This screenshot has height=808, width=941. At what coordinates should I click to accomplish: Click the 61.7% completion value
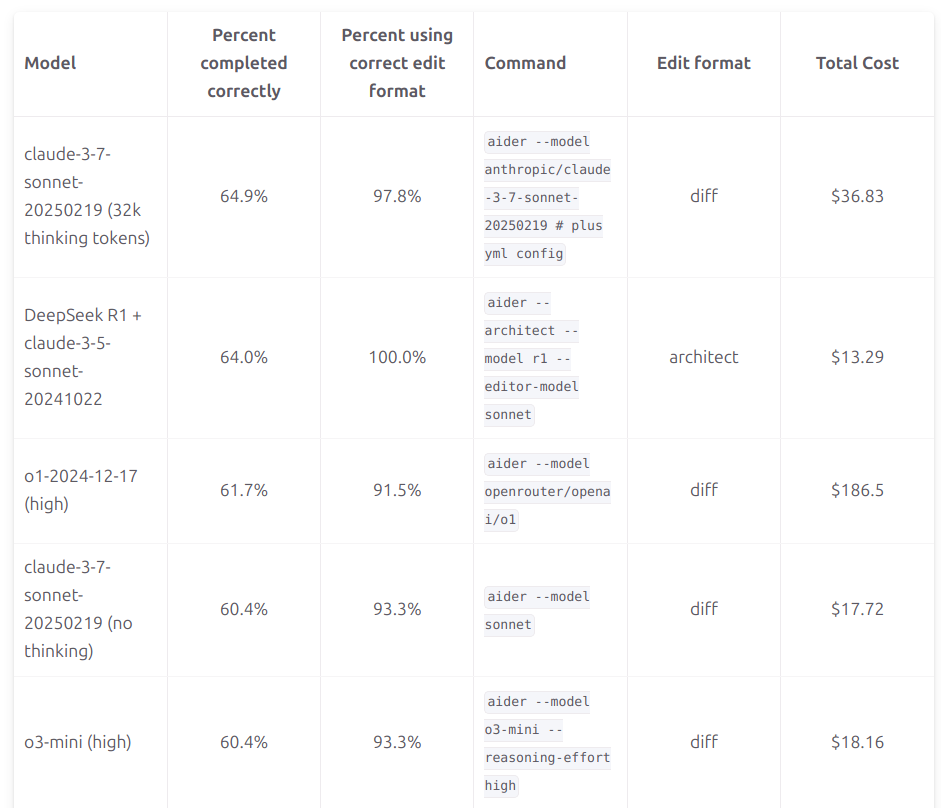coord(244,490)
